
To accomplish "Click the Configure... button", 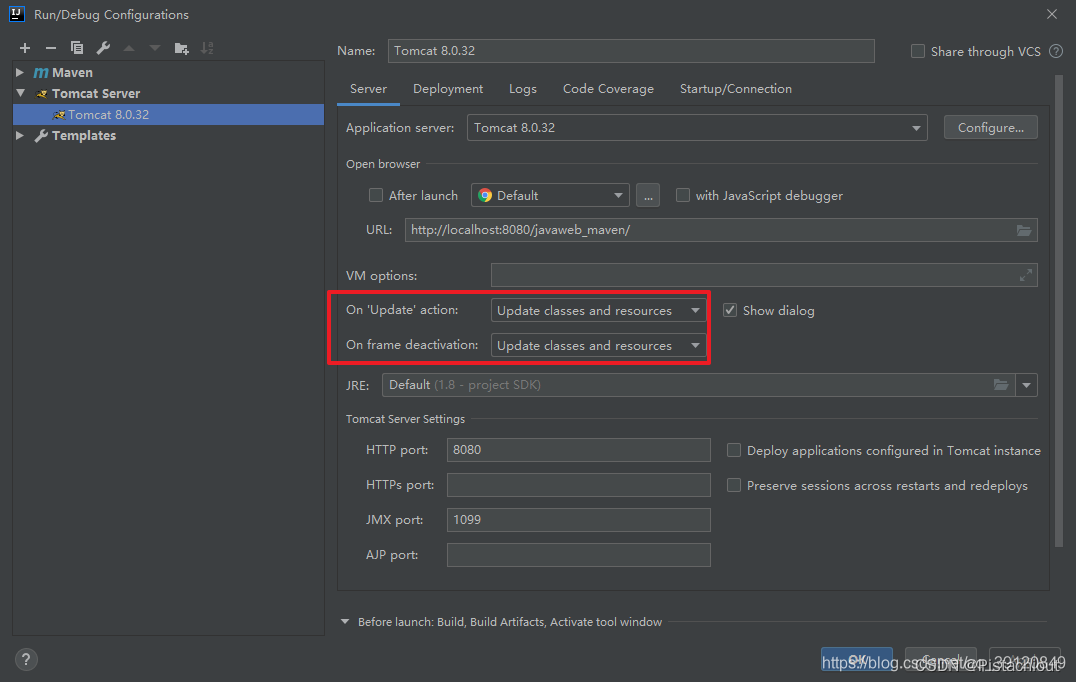I will point(990,128).
